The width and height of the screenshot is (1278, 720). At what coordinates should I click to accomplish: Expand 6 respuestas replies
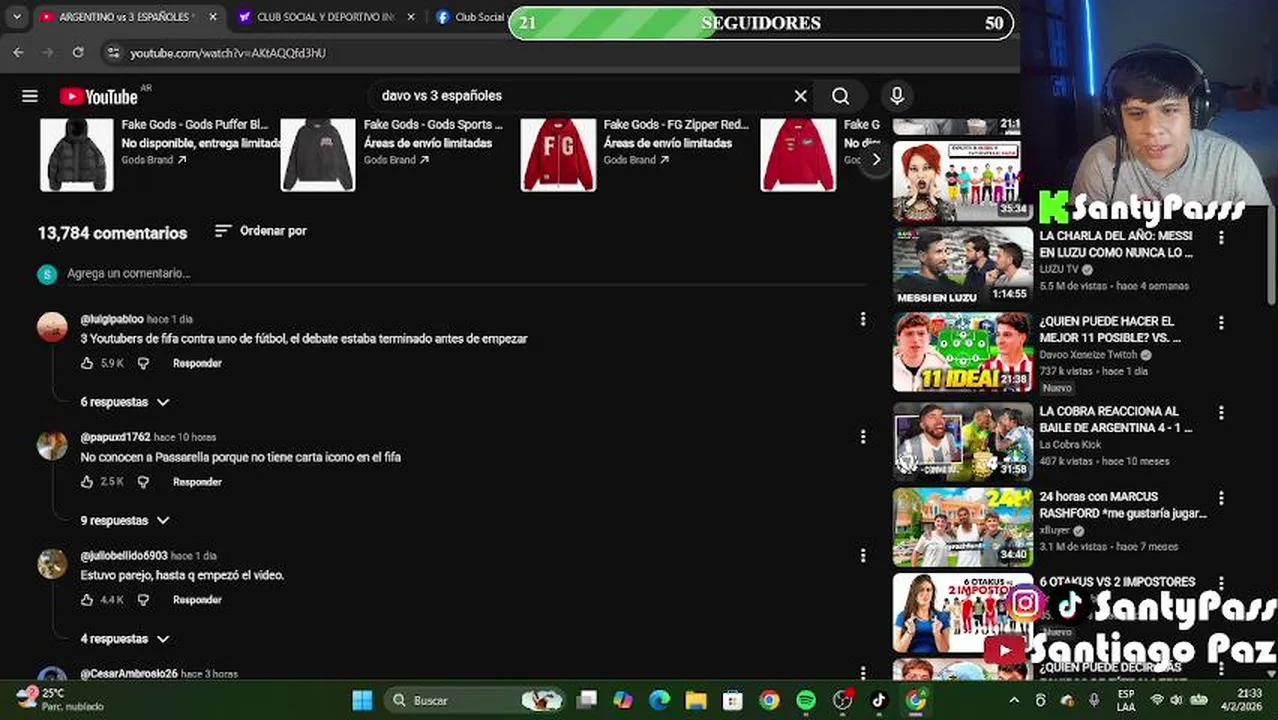point(124,402)
